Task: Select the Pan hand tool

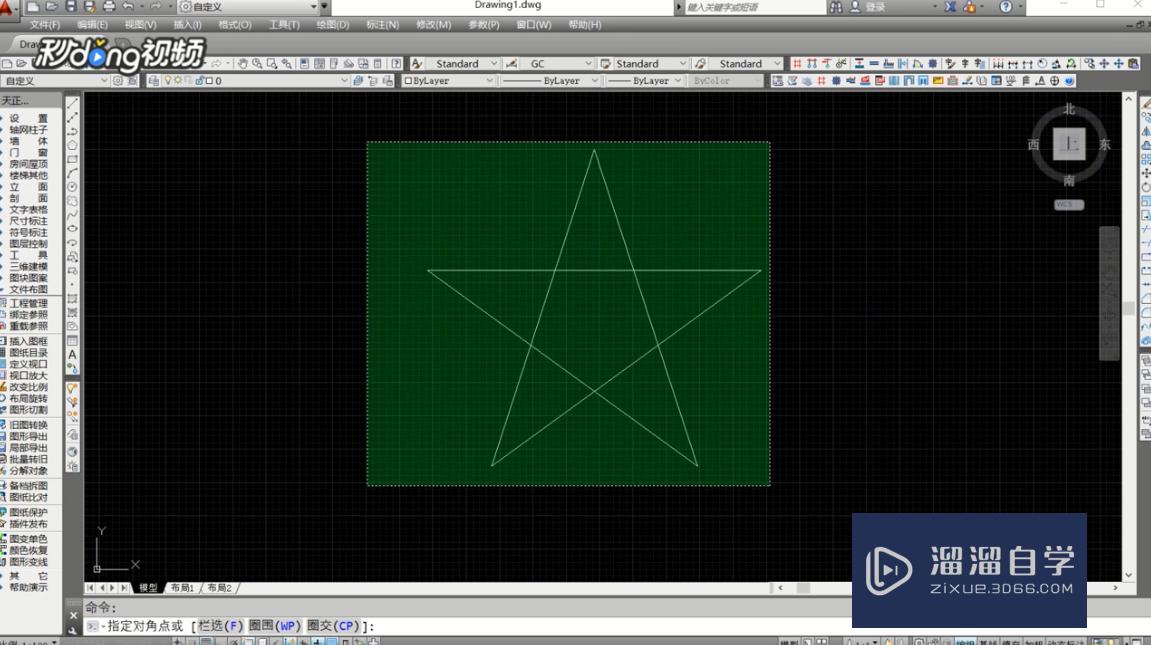Action: [242, 64]
